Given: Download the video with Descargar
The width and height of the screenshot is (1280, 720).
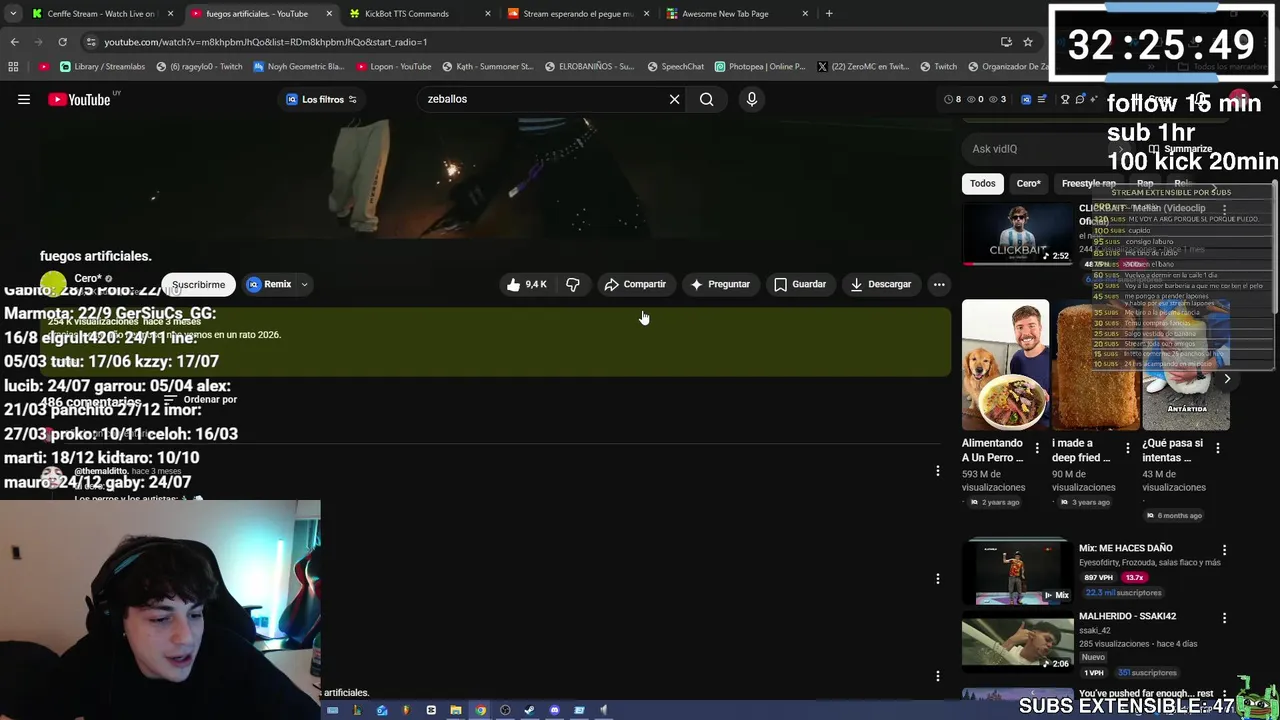Looking at the screenshot, I should point(881,284).
